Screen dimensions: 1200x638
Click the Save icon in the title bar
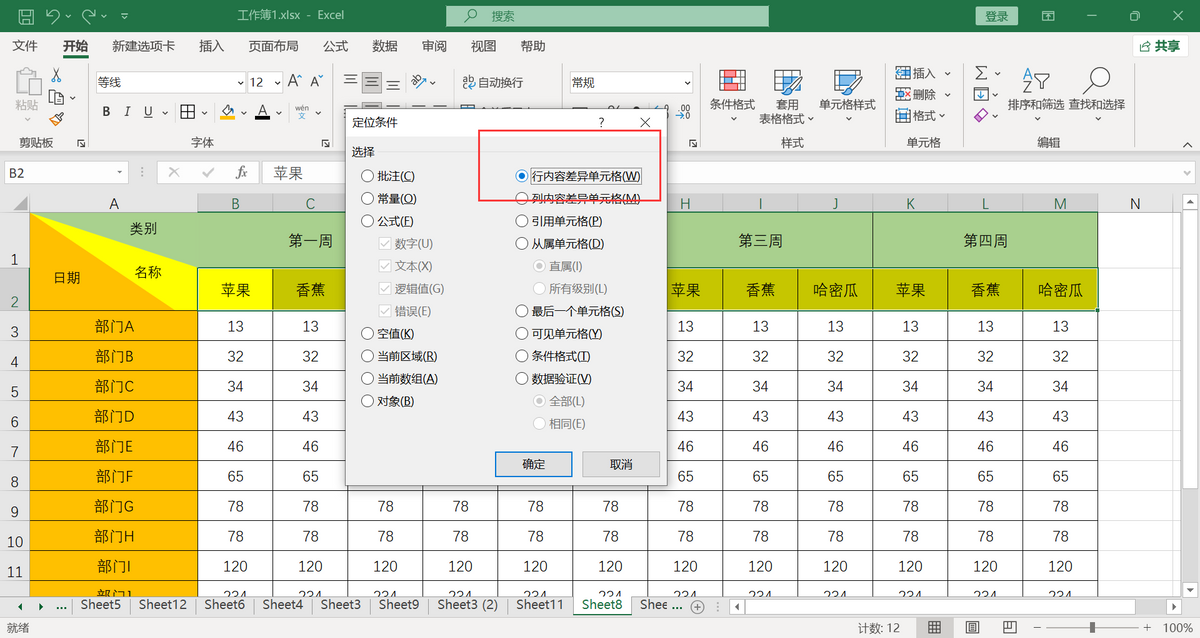click(26, 16)
